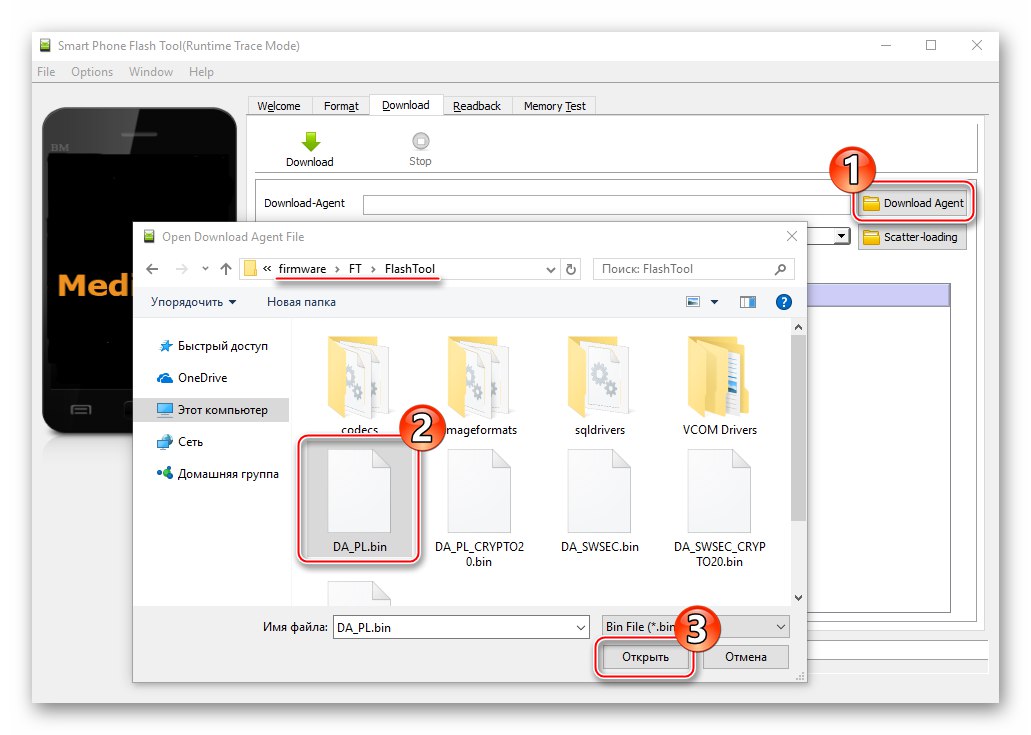The height and width of the screenshot is (735, 1031).
Task: Click the Stop icon in toolbar
Action: (x=420, y=141)
